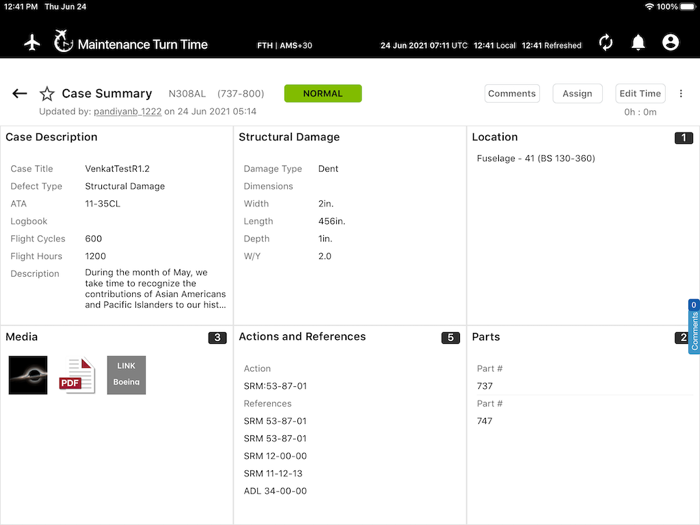Open the Comments button
Image resolution: width=700 pixels, height=525 pixels.
pyautogui.click(x=512, y=93)
